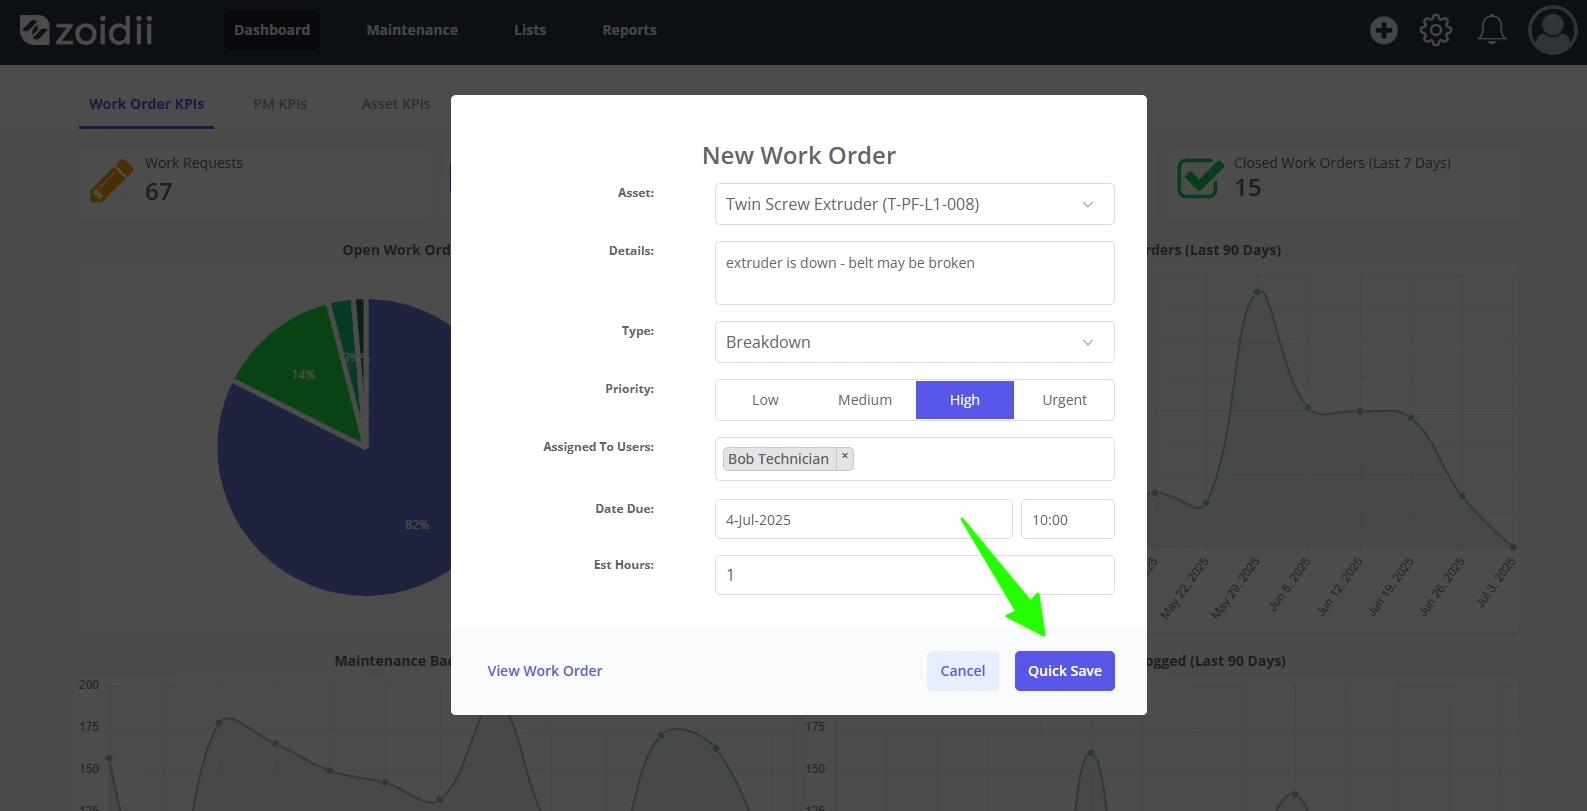Click the Cancel button

(963, 671)
